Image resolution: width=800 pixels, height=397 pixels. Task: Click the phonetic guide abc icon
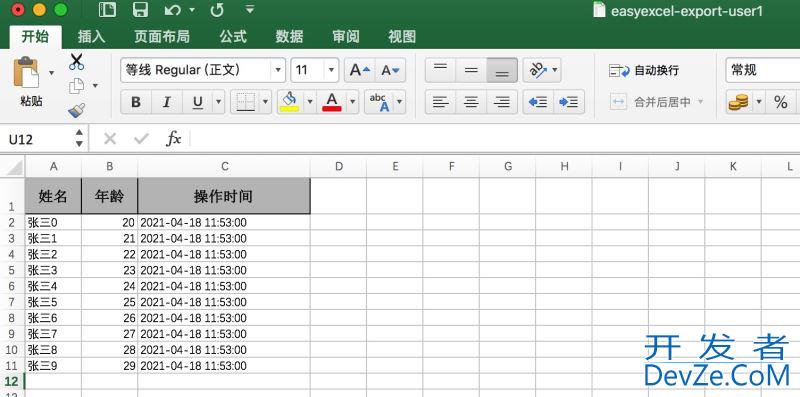(x=379, y=102)
